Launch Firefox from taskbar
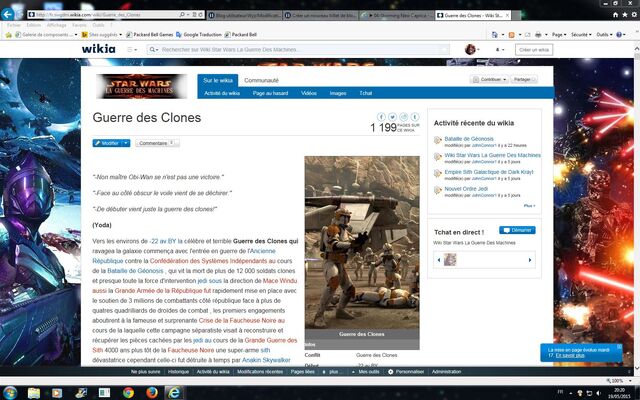The width and height of the screenshot is (640, 400). pyautogui.click(x=152, y=393)
